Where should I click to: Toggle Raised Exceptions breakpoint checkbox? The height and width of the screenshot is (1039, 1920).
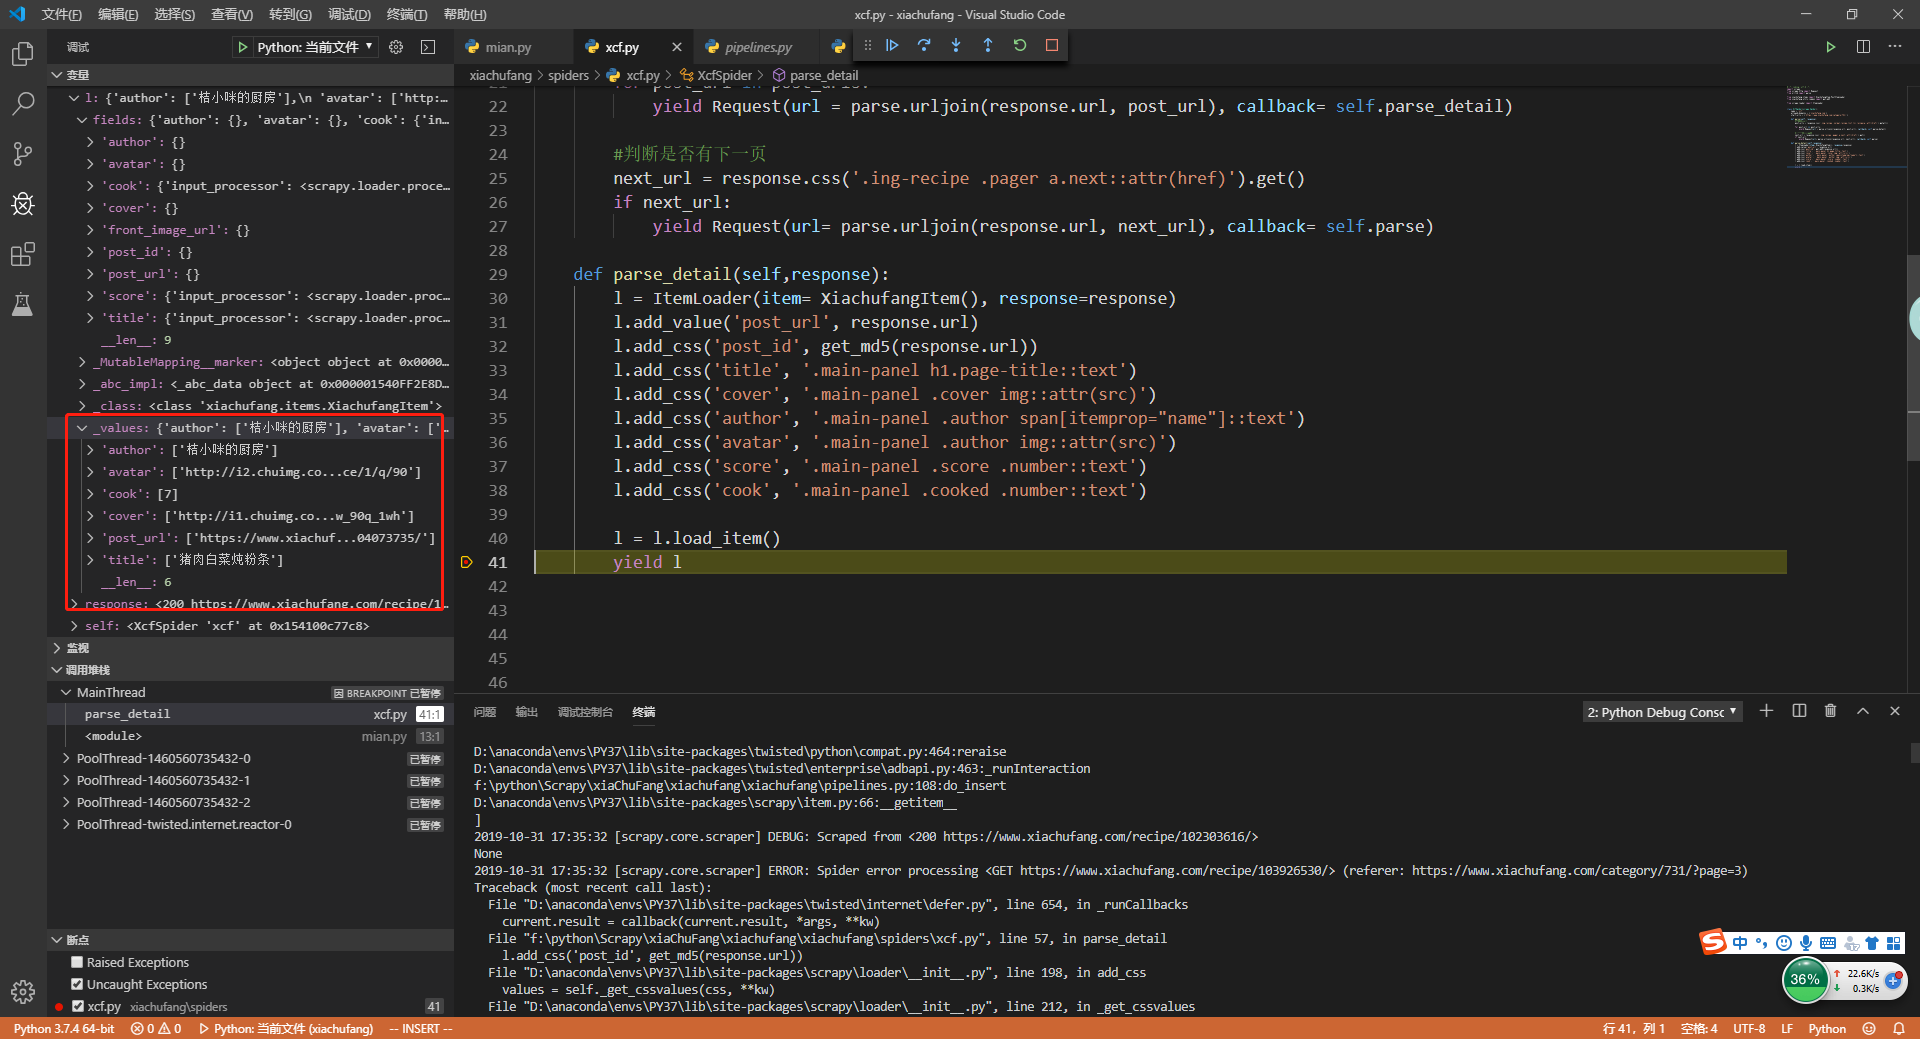click(x=77, y=962)
